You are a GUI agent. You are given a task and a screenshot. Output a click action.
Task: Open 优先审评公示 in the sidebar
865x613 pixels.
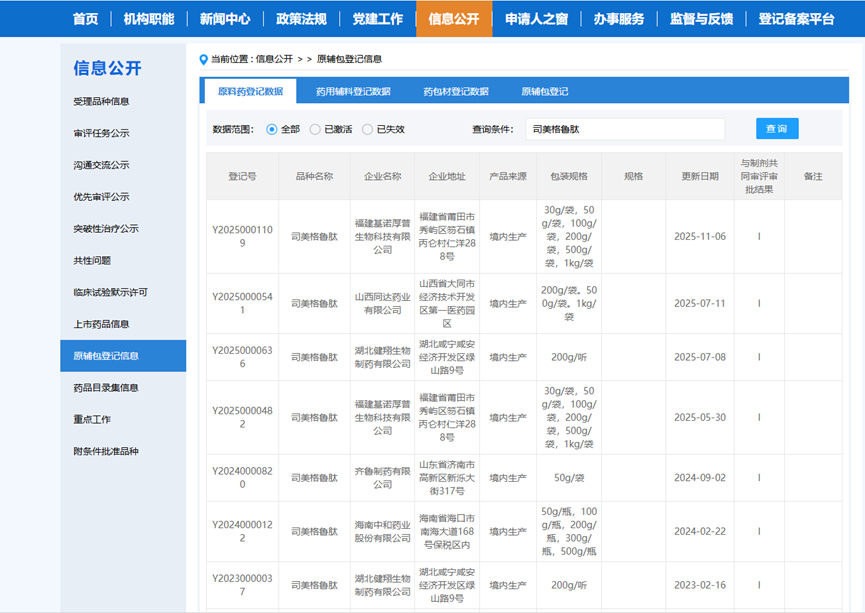tap(101, 197)
